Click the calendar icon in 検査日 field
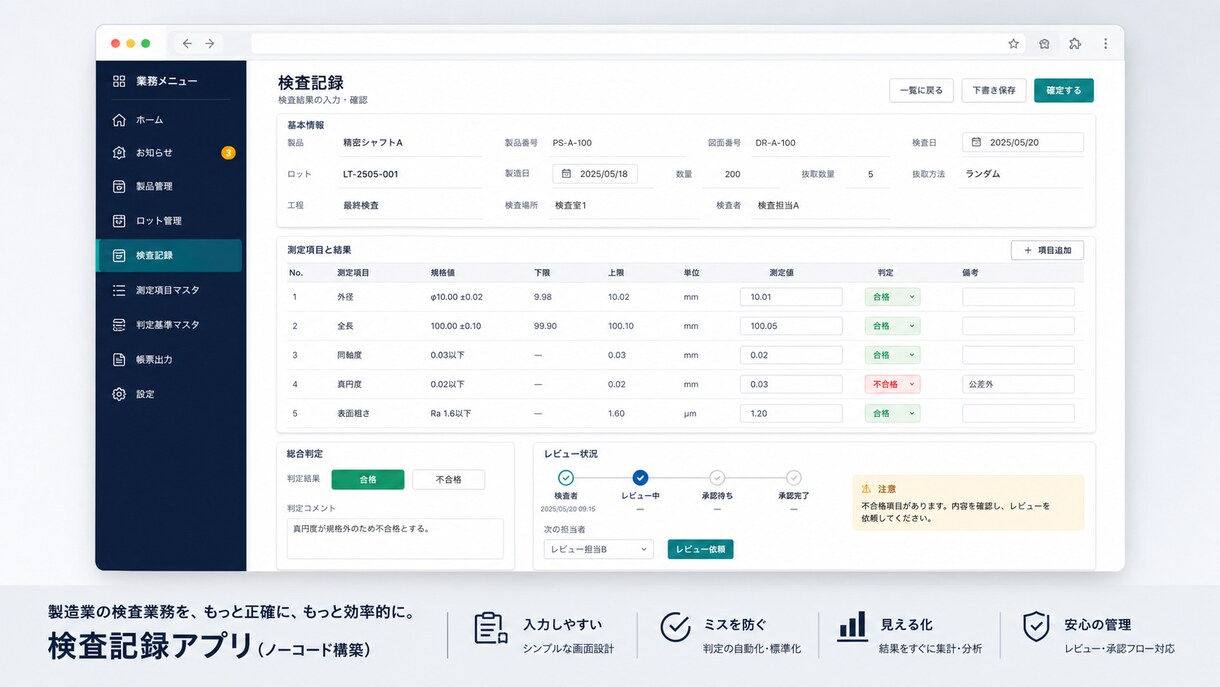 (976, 142)
